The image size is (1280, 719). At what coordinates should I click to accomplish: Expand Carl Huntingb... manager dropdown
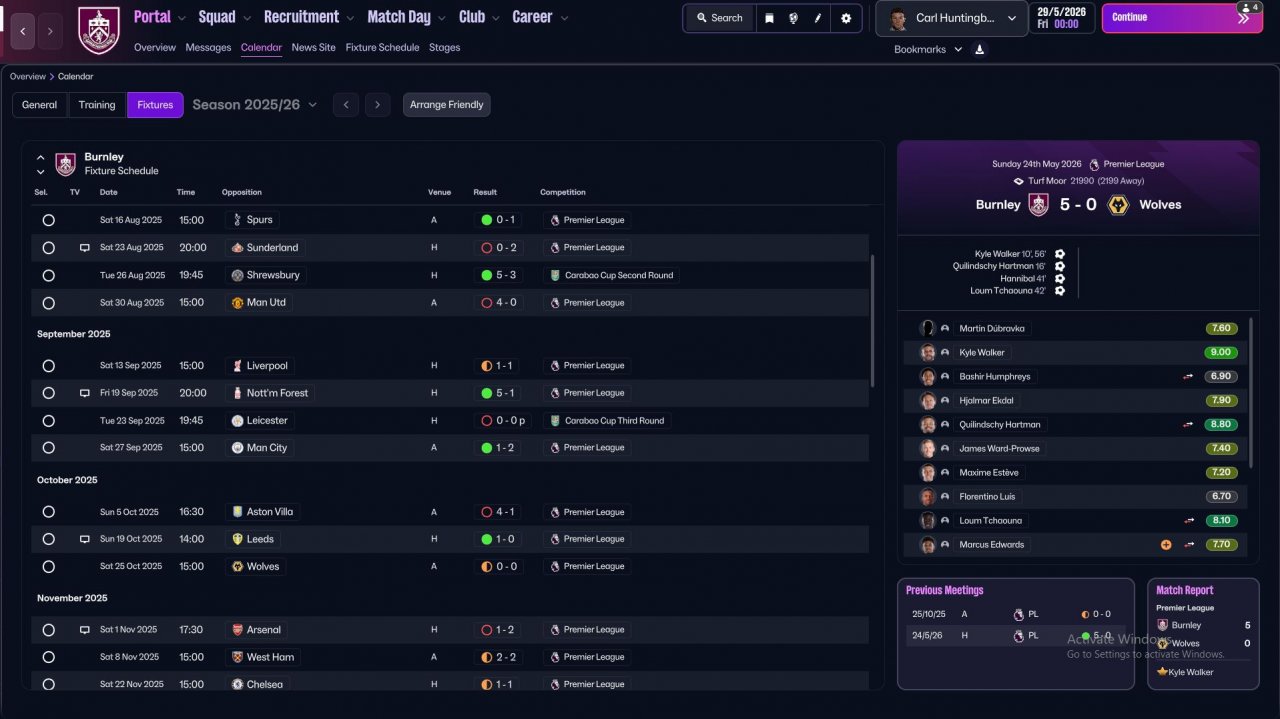(x=951, y=18)
